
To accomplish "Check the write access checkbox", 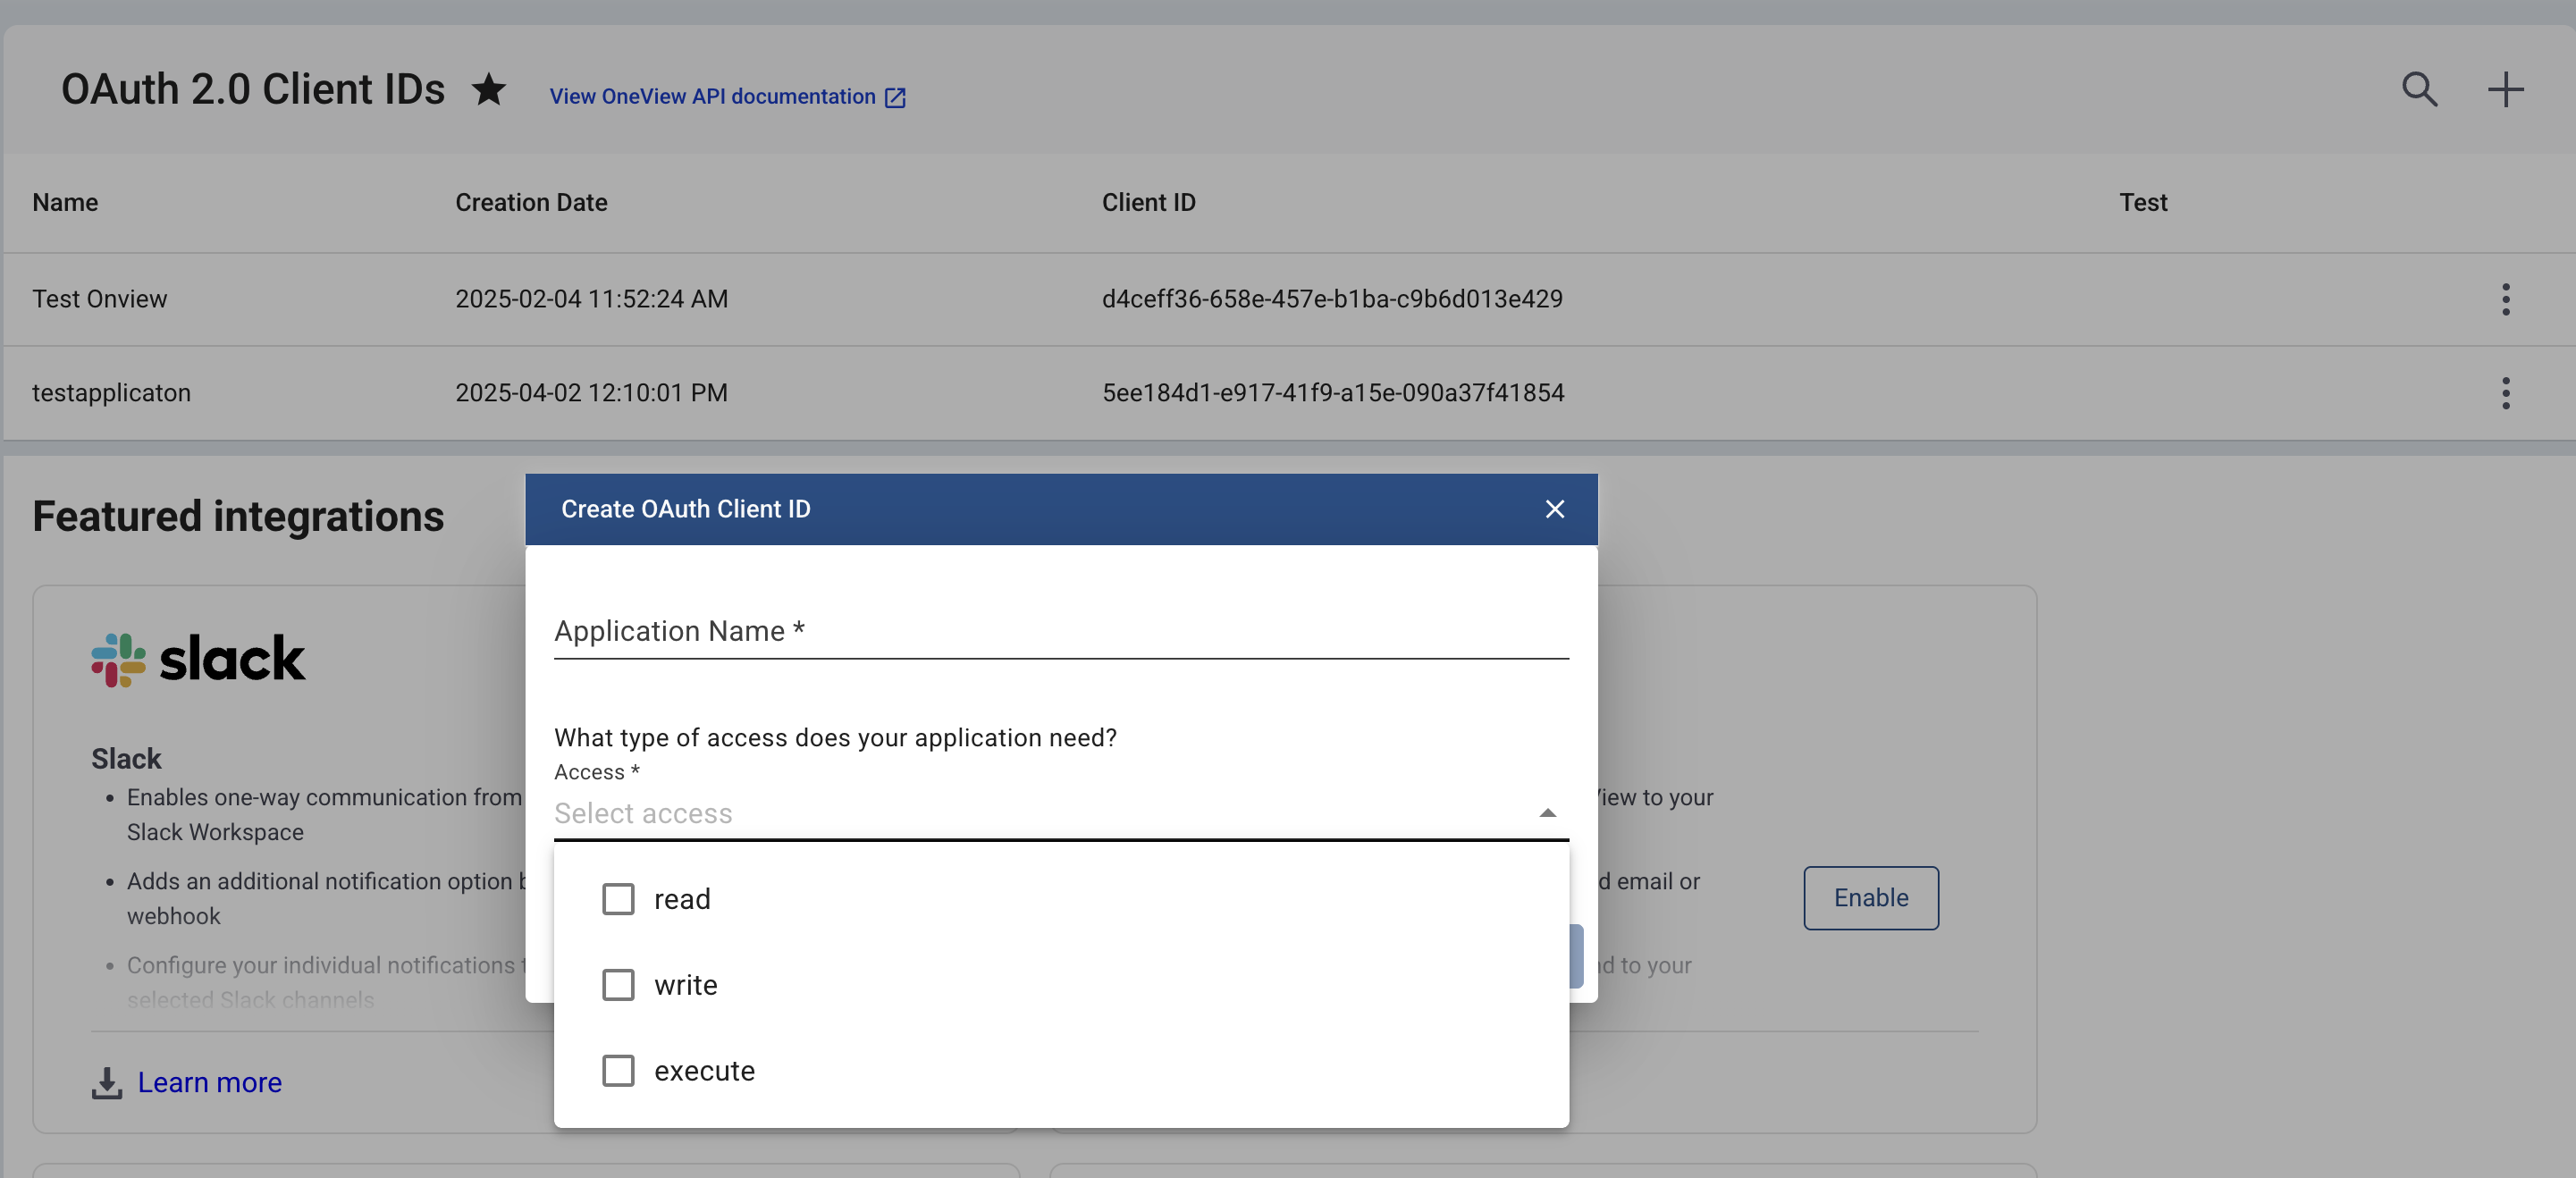I will [619, 985].
